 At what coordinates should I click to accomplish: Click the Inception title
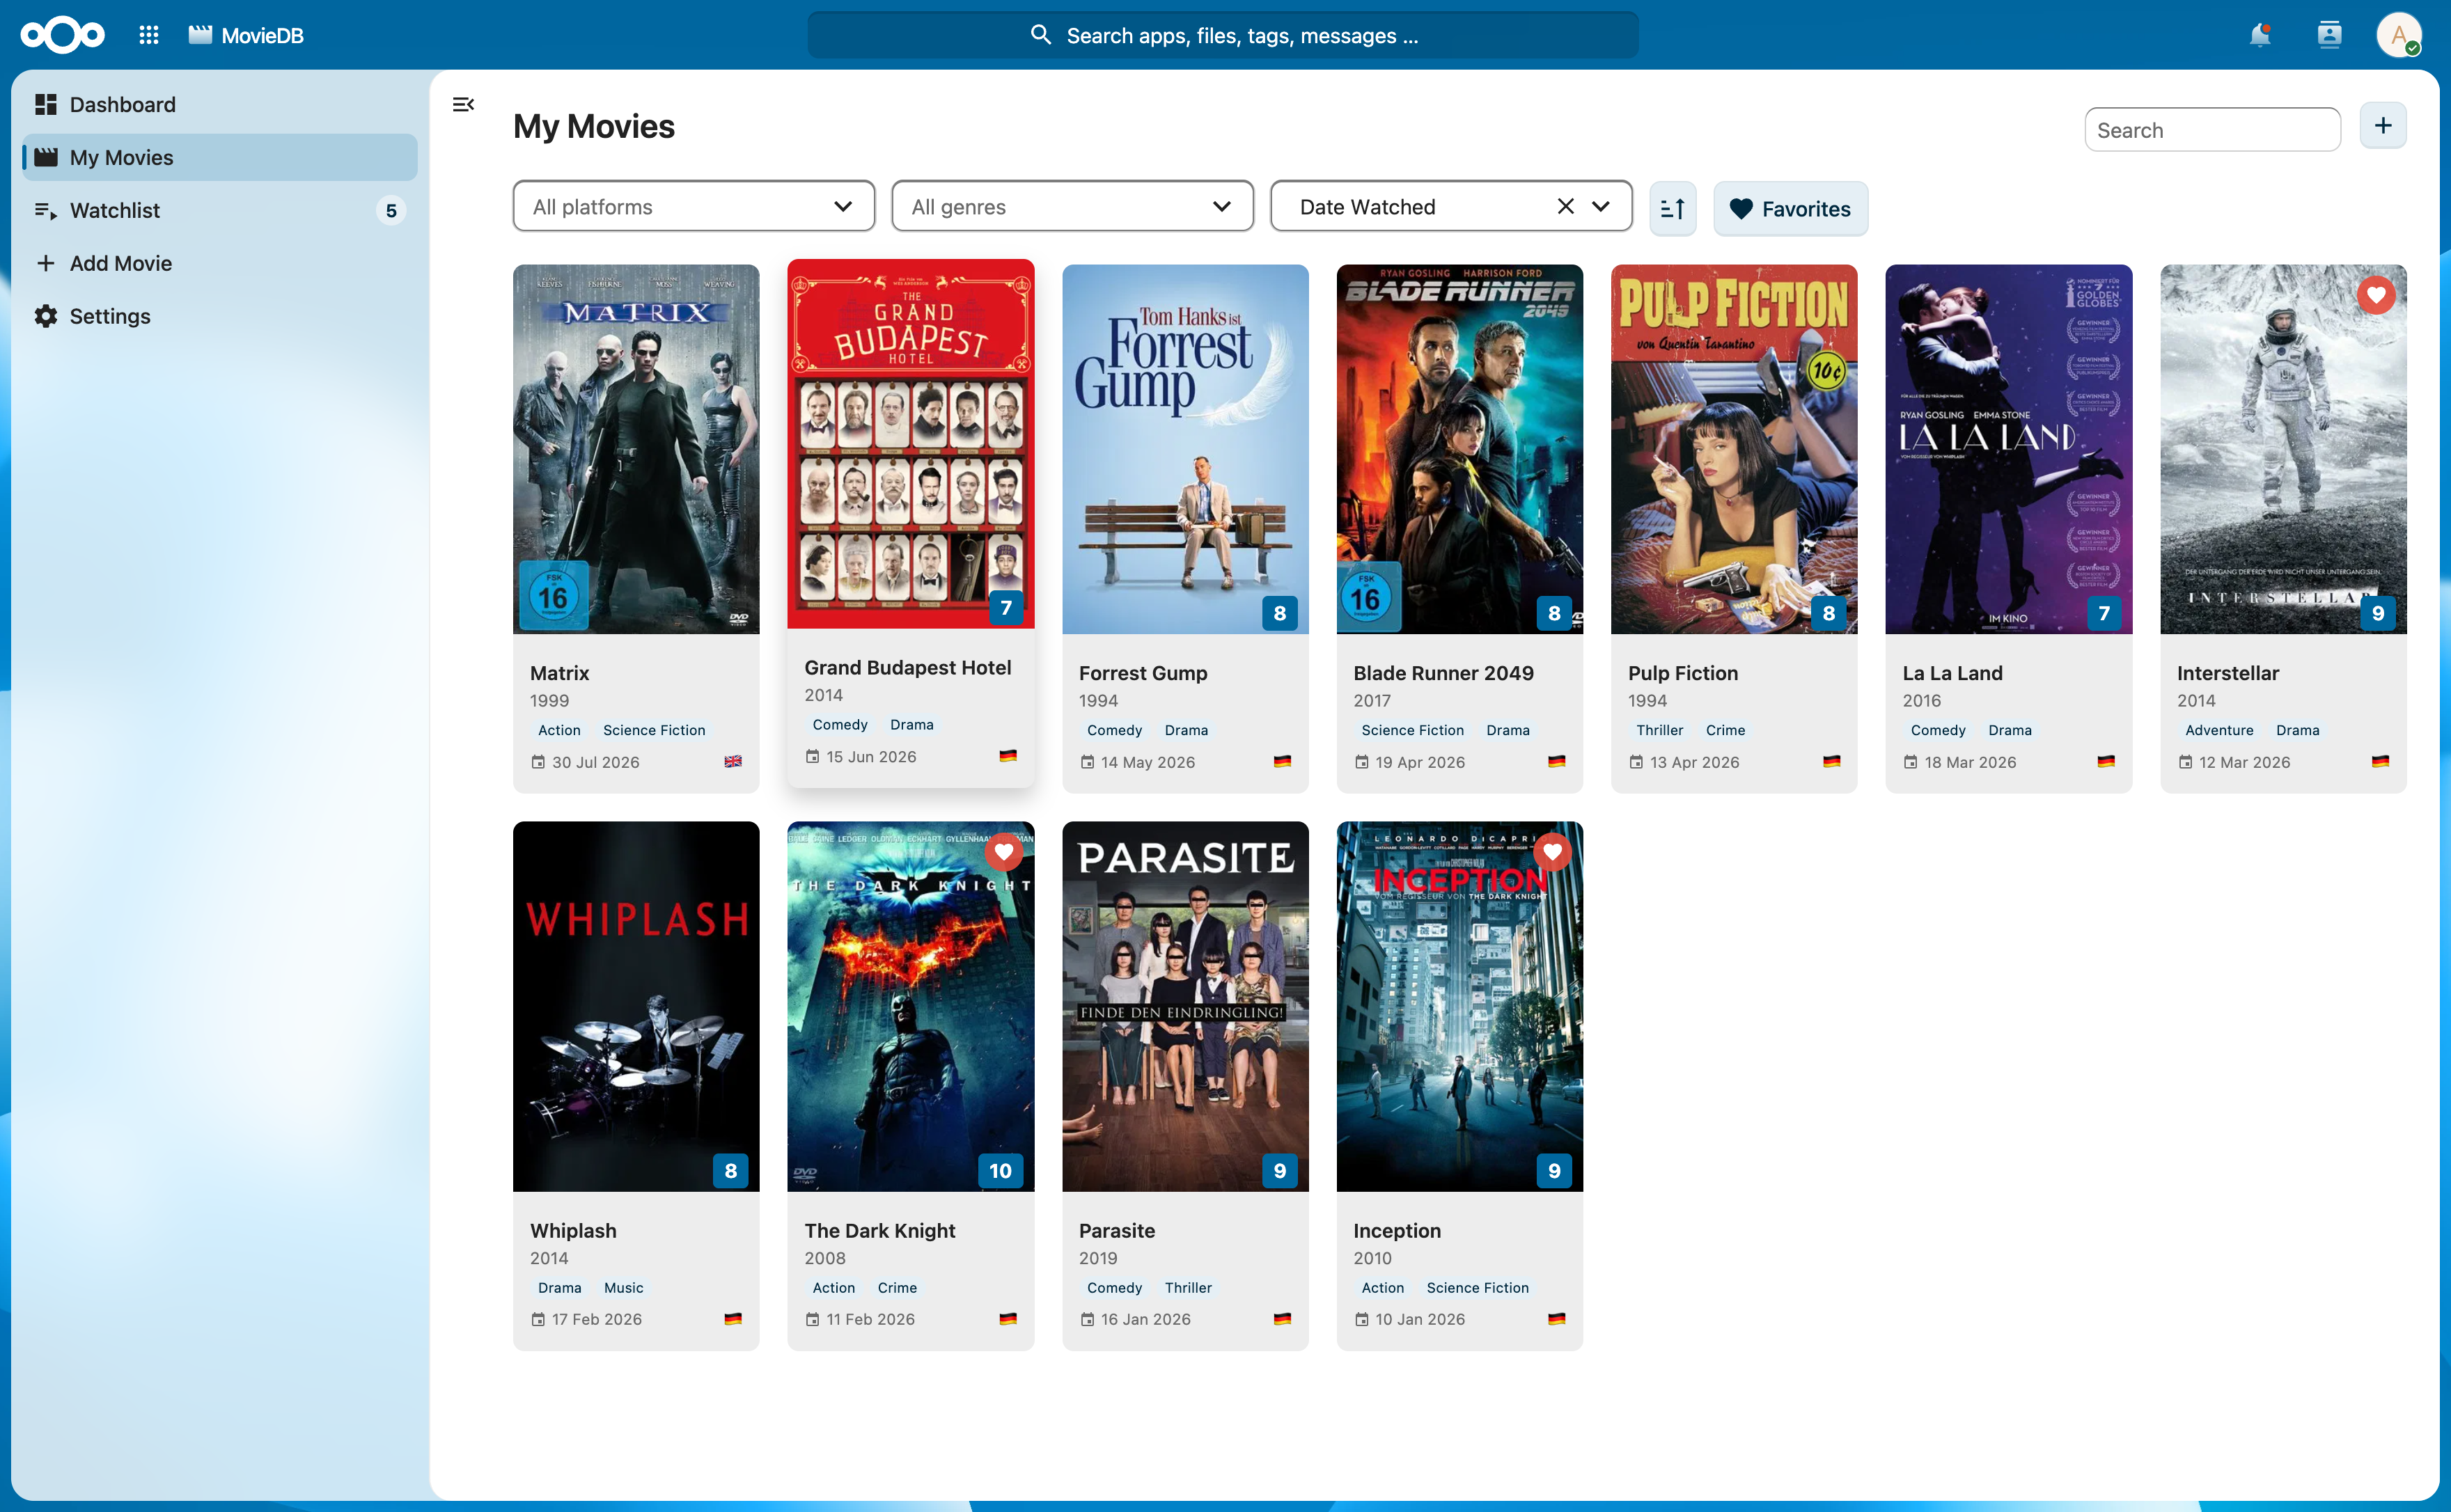pos(1396,1230)
